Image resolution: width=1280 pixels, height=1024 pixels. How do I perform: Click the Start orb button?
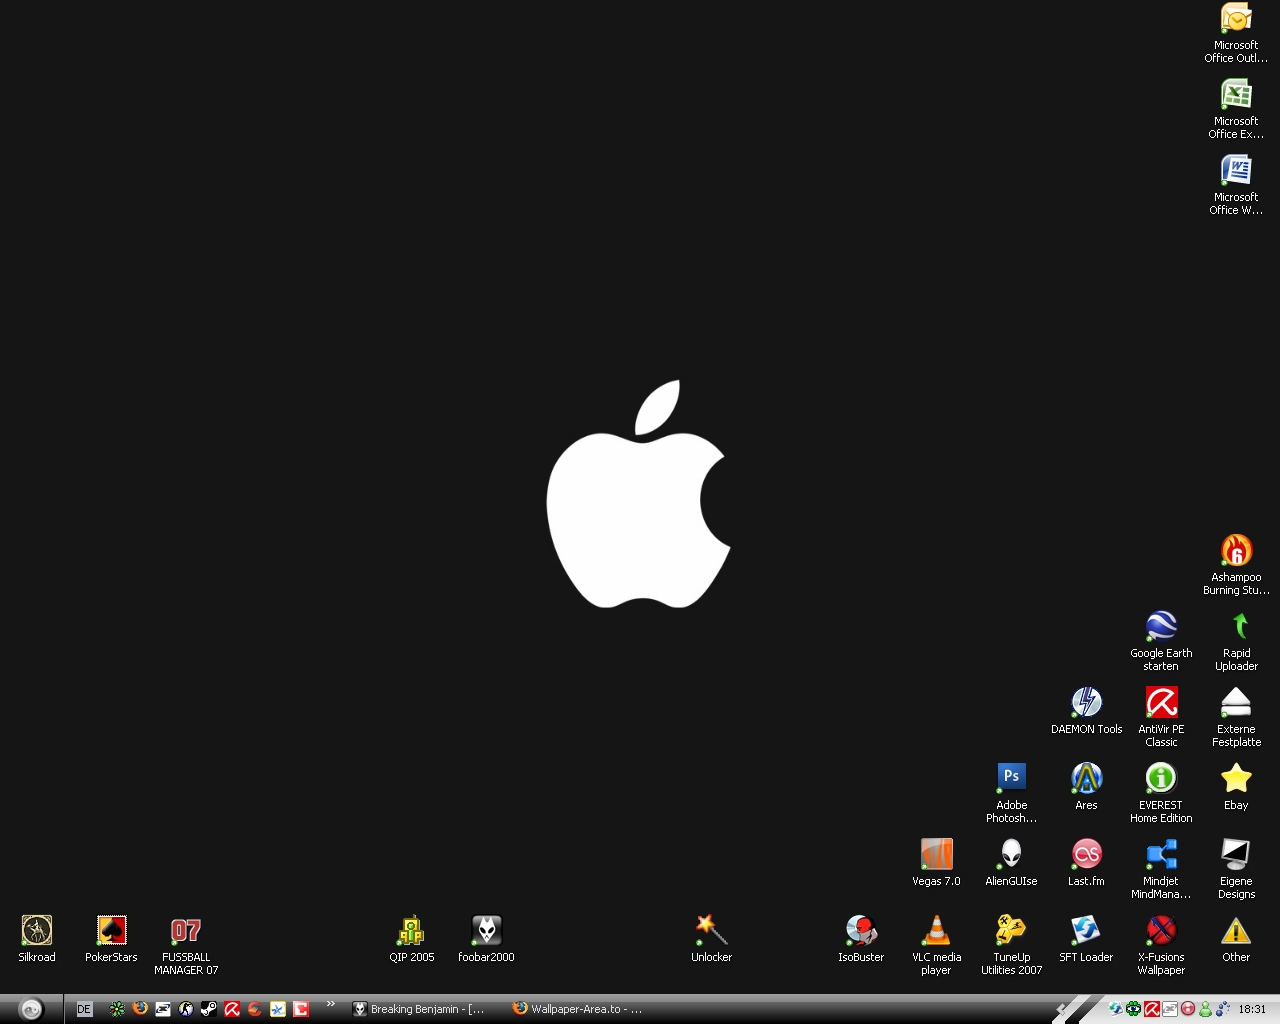click(x=31, y=1009)
